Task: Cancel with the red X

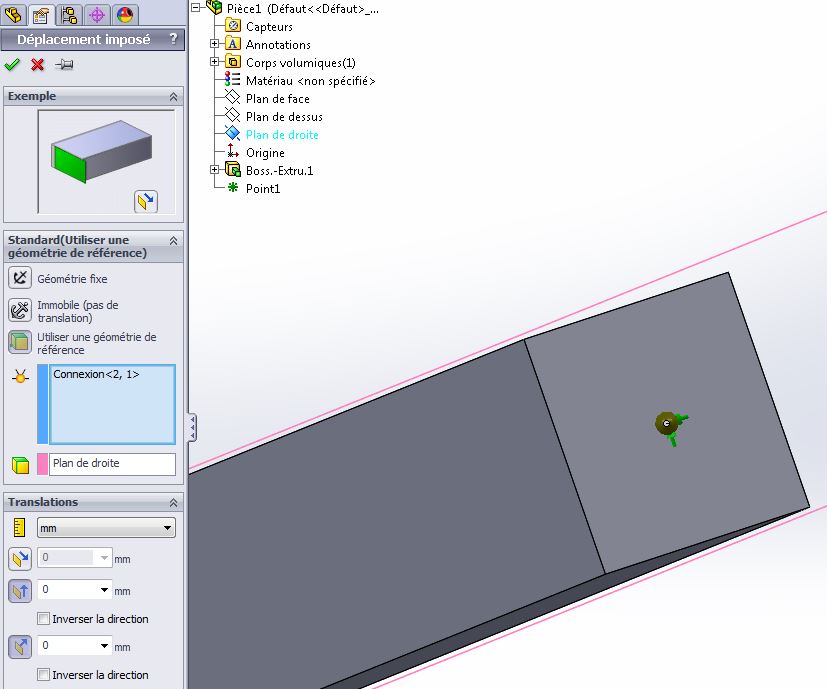Action: pyautogui.click(x=37, y=64)
